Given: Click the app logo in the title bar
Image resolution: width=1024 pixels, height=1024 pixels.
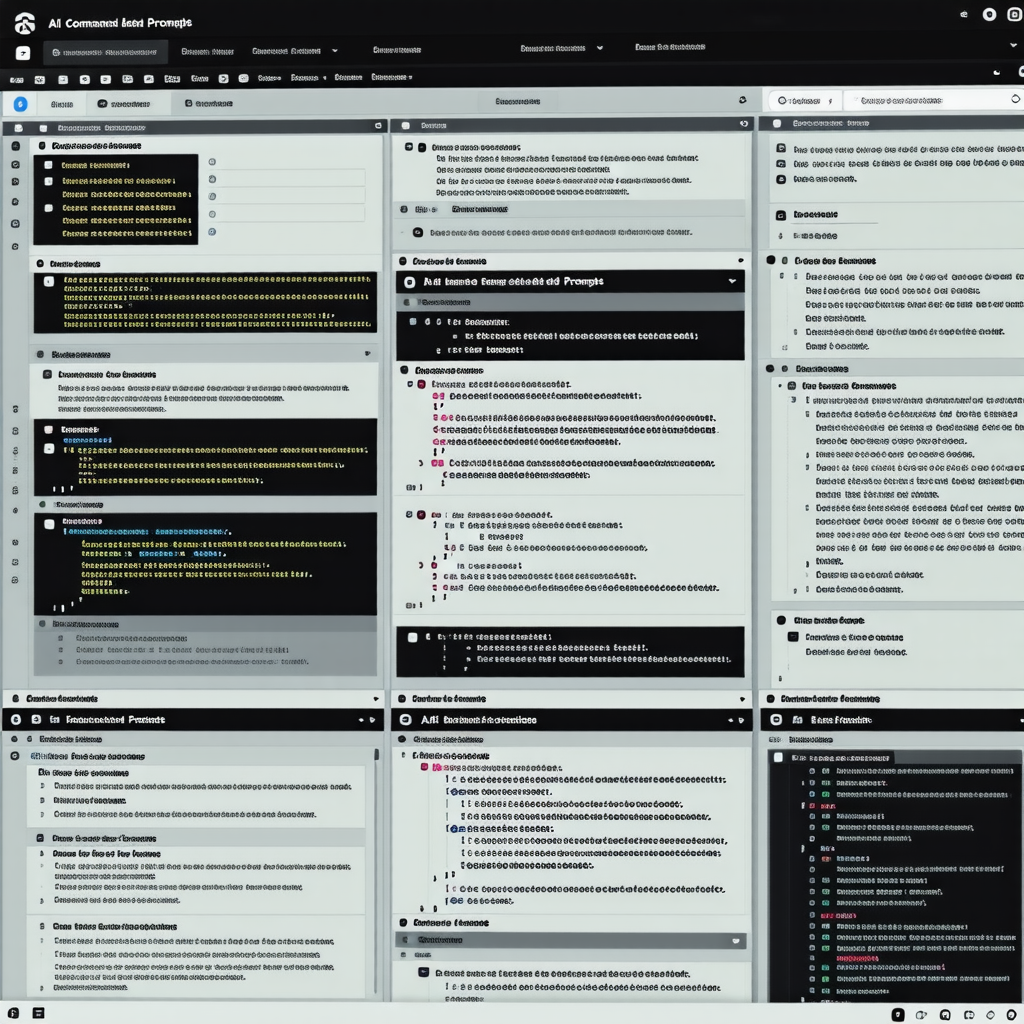Looking at the screenshot, I should [x=25, y=24].
